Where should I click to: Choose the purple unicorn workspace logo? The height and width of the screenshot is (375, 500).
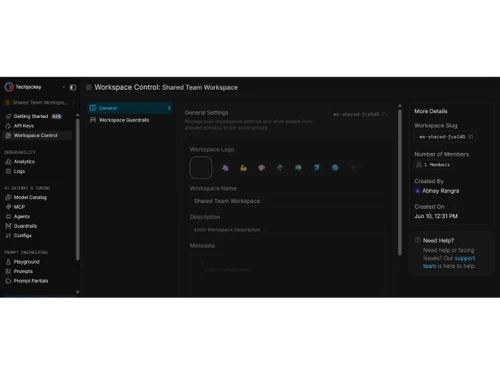pyautogui.click(x=225, y=168)
